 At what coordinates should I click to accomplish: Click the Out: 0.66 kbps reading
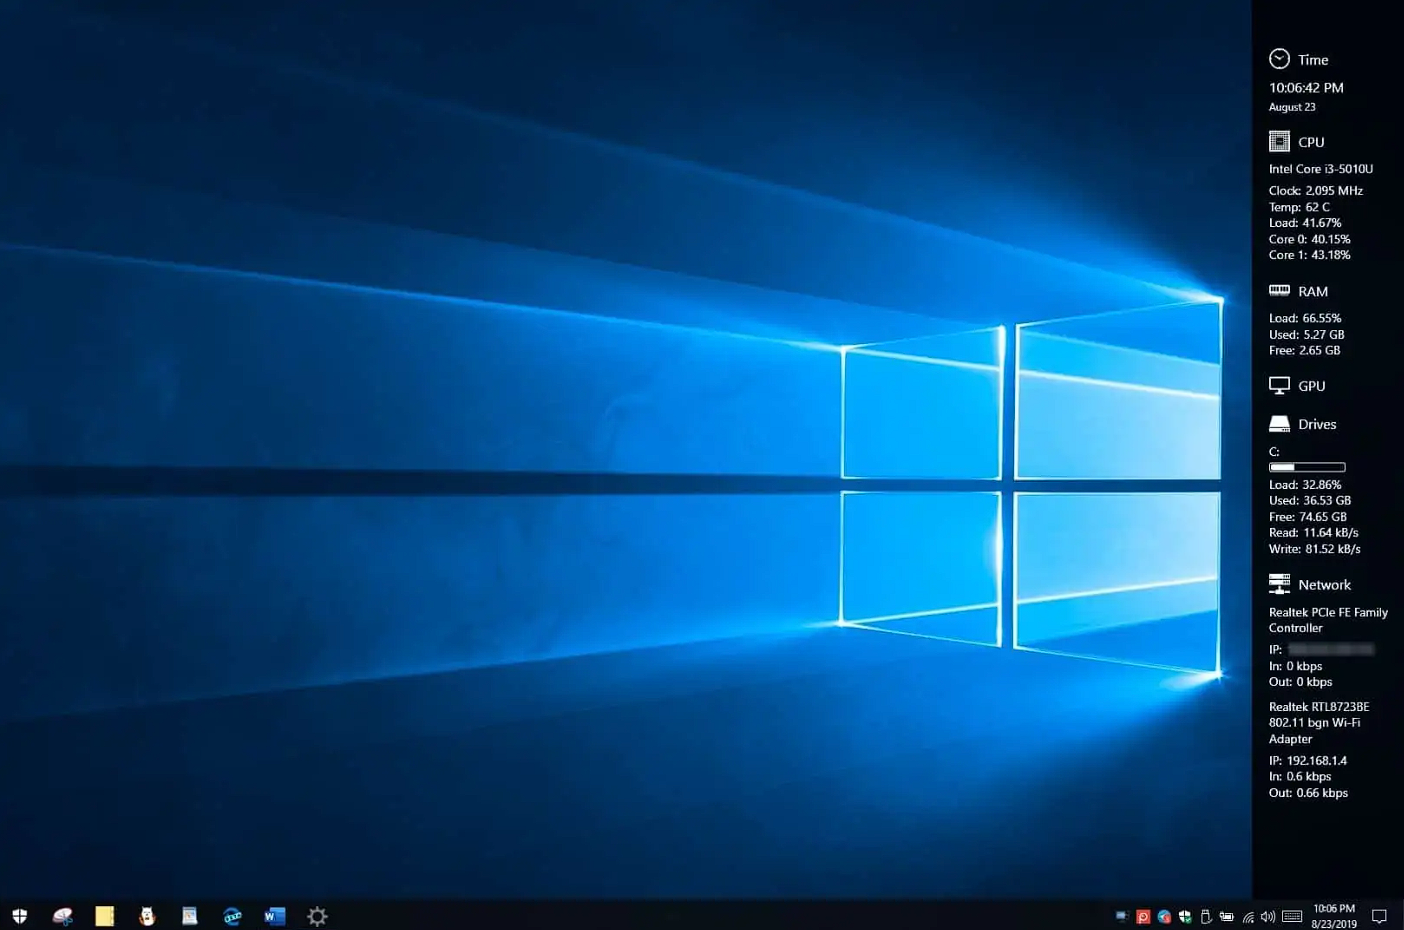click(1309, 793)
